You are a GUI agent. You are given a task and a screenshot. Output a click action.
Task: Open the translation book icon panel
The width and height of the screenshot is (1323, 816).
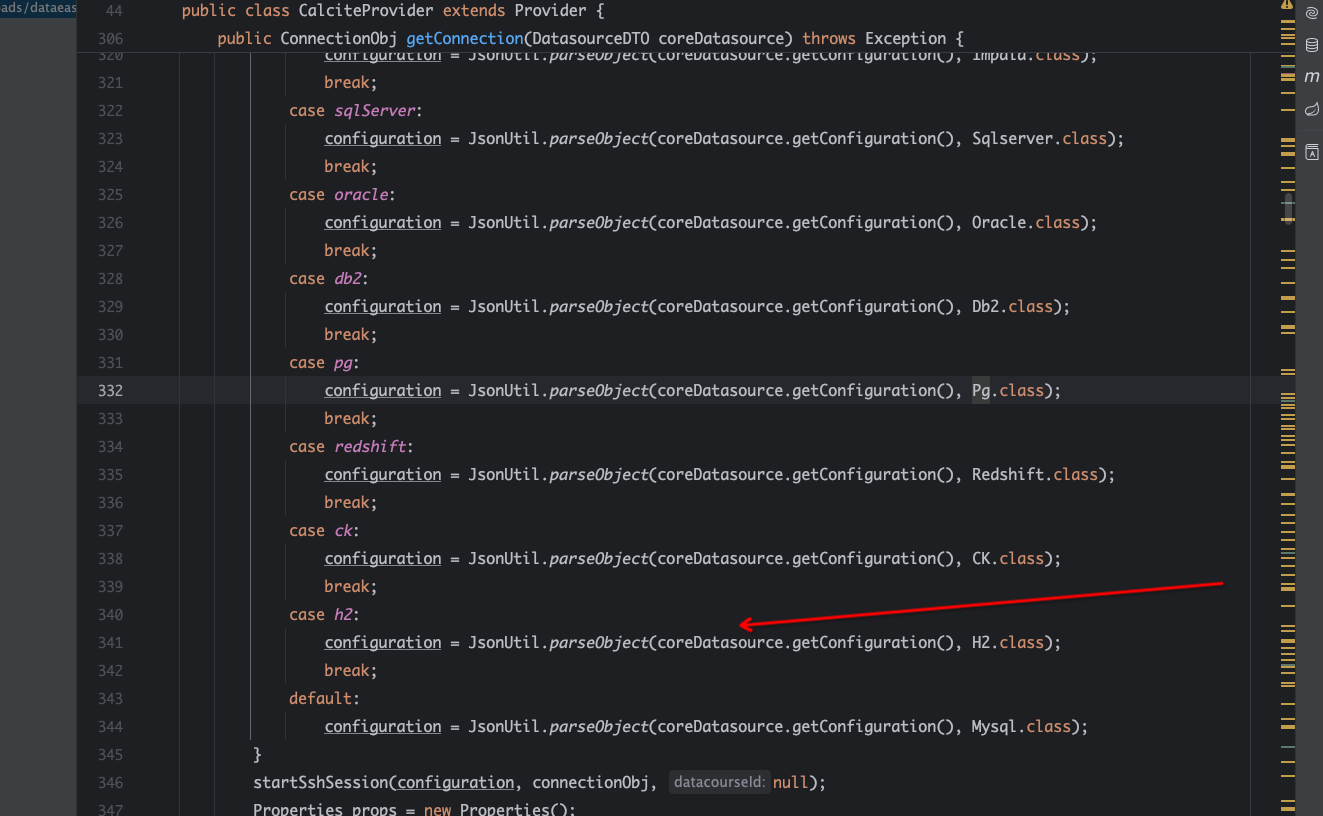pos(1311,152)
